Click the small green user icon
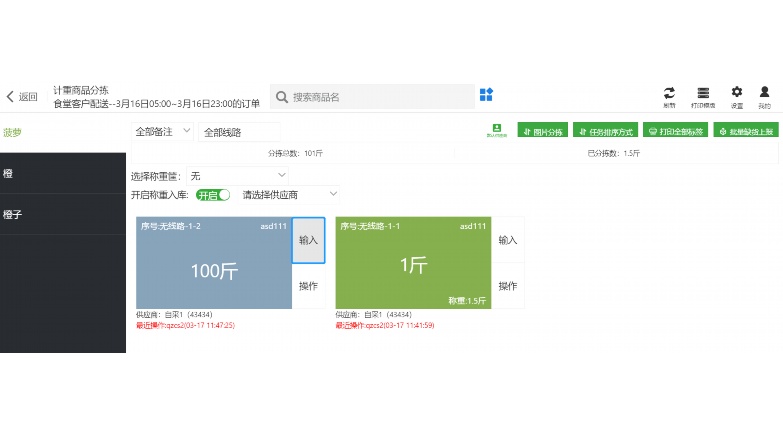Screen dimensions: 783x435 click(496, 130)
